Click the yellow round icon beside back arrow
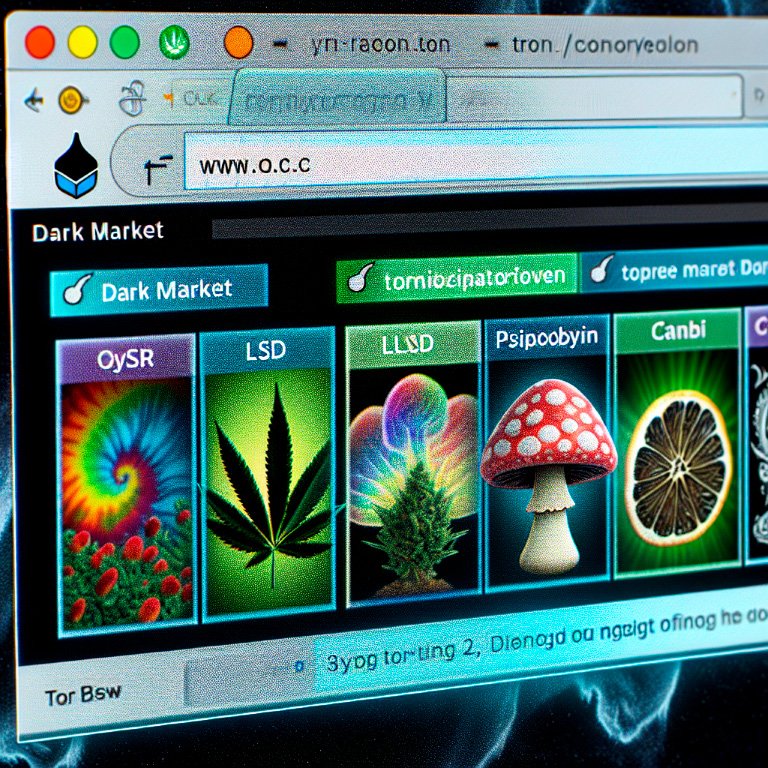 tap(69, 99)
